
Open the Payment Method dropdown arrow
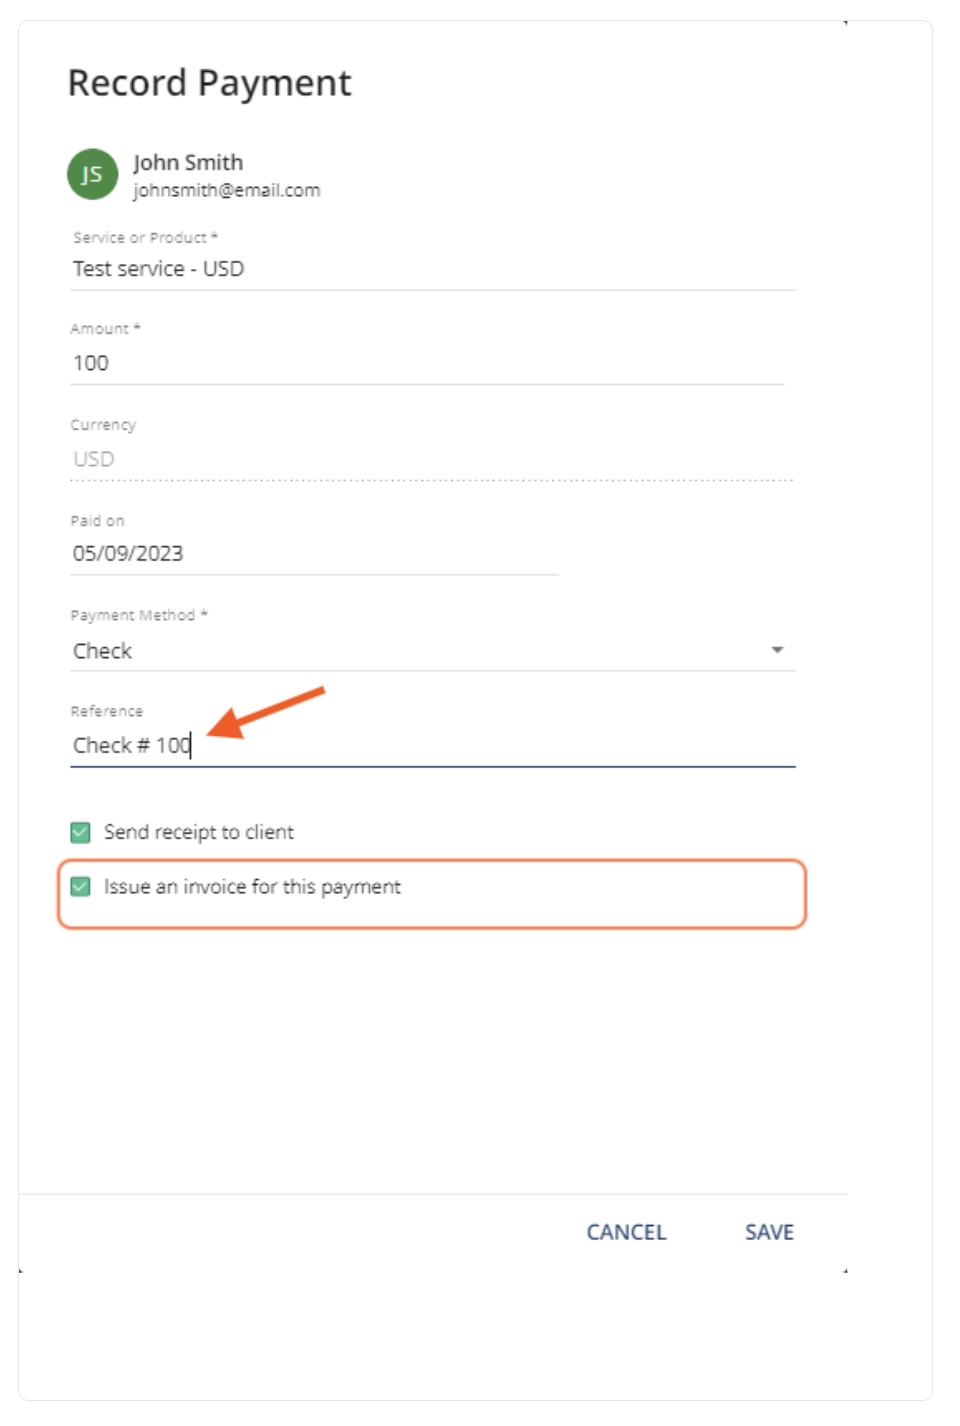(x=777, y=650)
